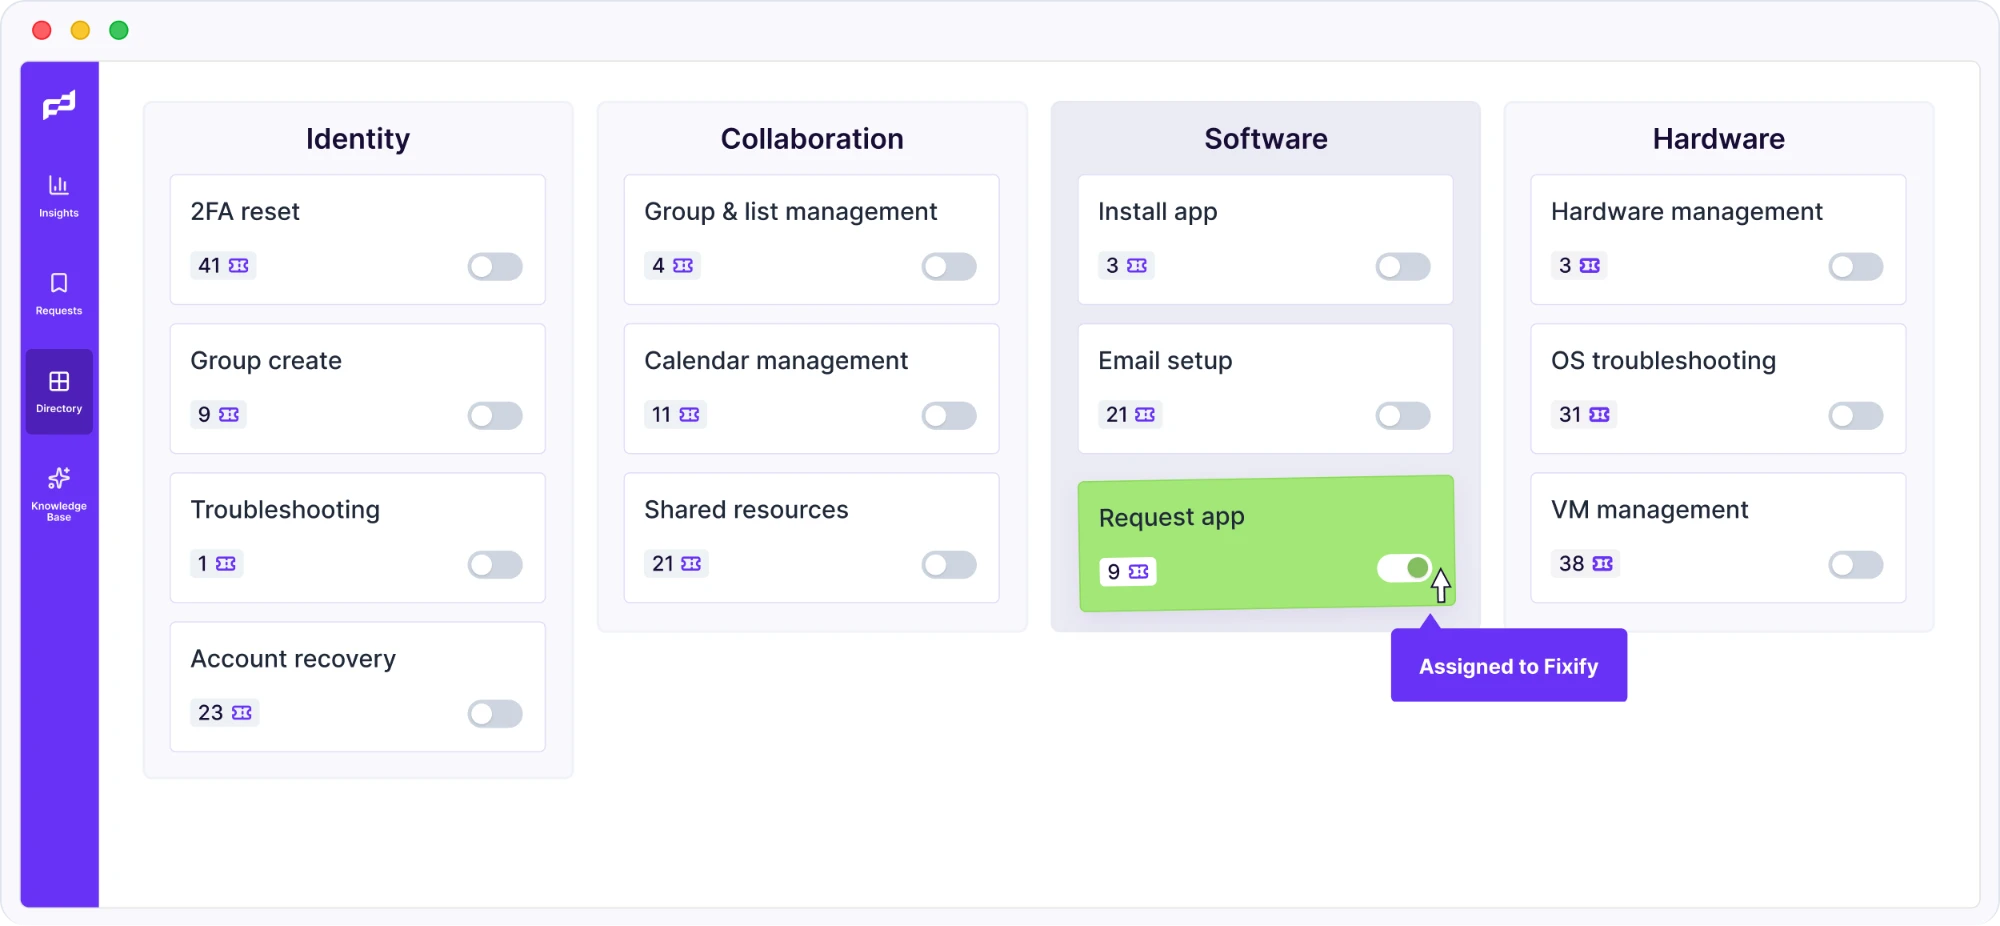
Task: Go to the Requests section
Action: point(59,294)
